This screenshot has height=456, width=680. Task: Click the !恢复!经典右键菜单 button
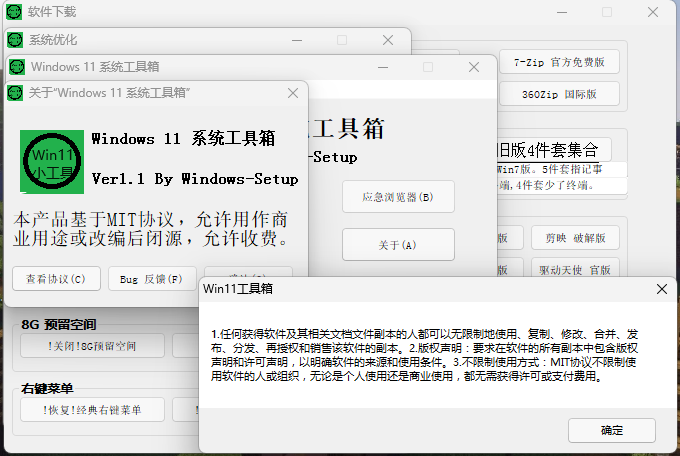pos(92,410)
